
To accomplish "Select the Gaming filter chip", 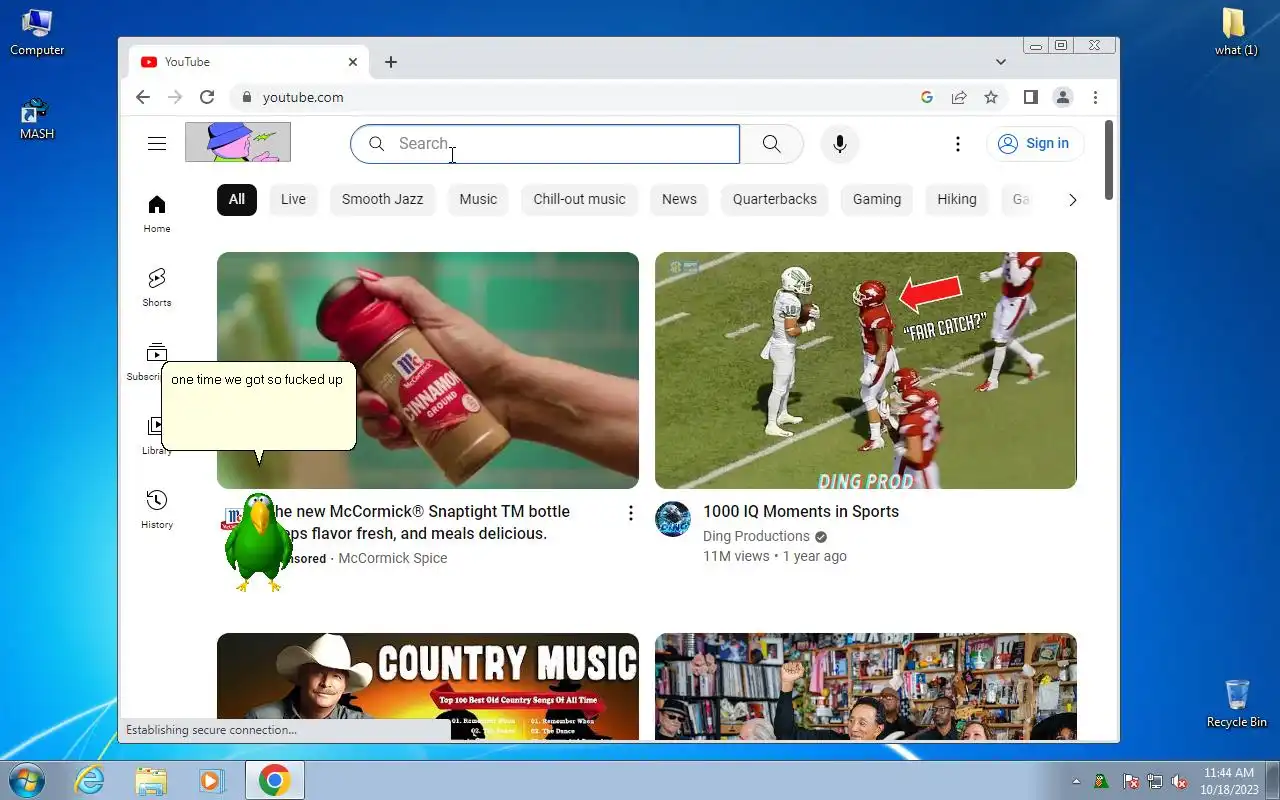I will coord(877,200).
